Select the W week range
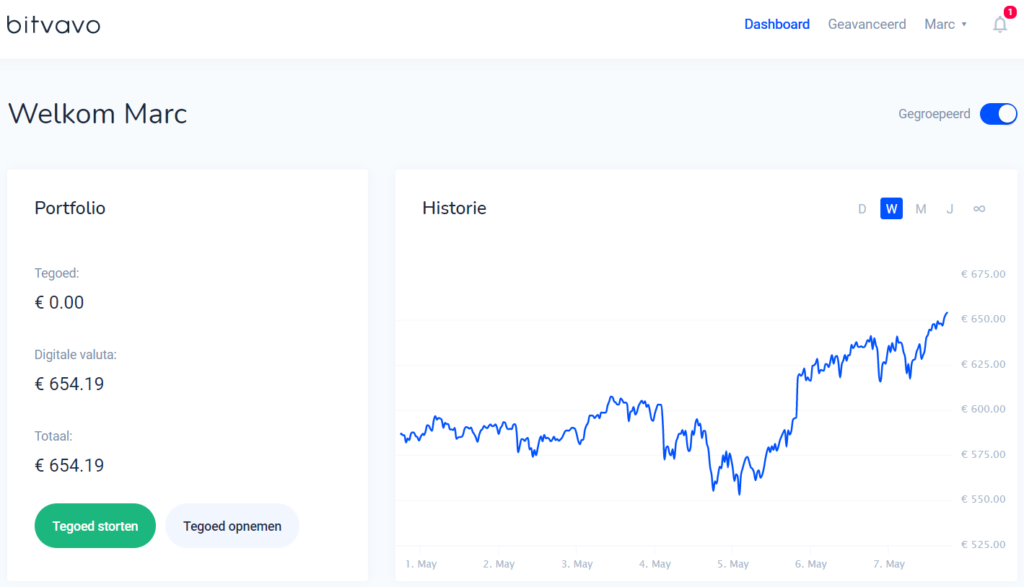Screen dimensions: 1024x587 point(891,209)
